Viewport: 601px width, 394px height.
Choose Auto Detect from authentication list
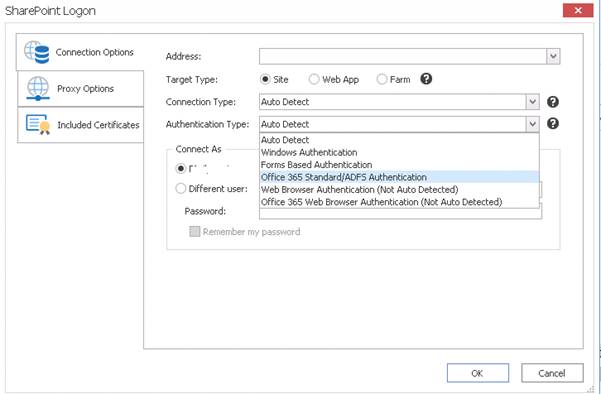coord(399,140)
